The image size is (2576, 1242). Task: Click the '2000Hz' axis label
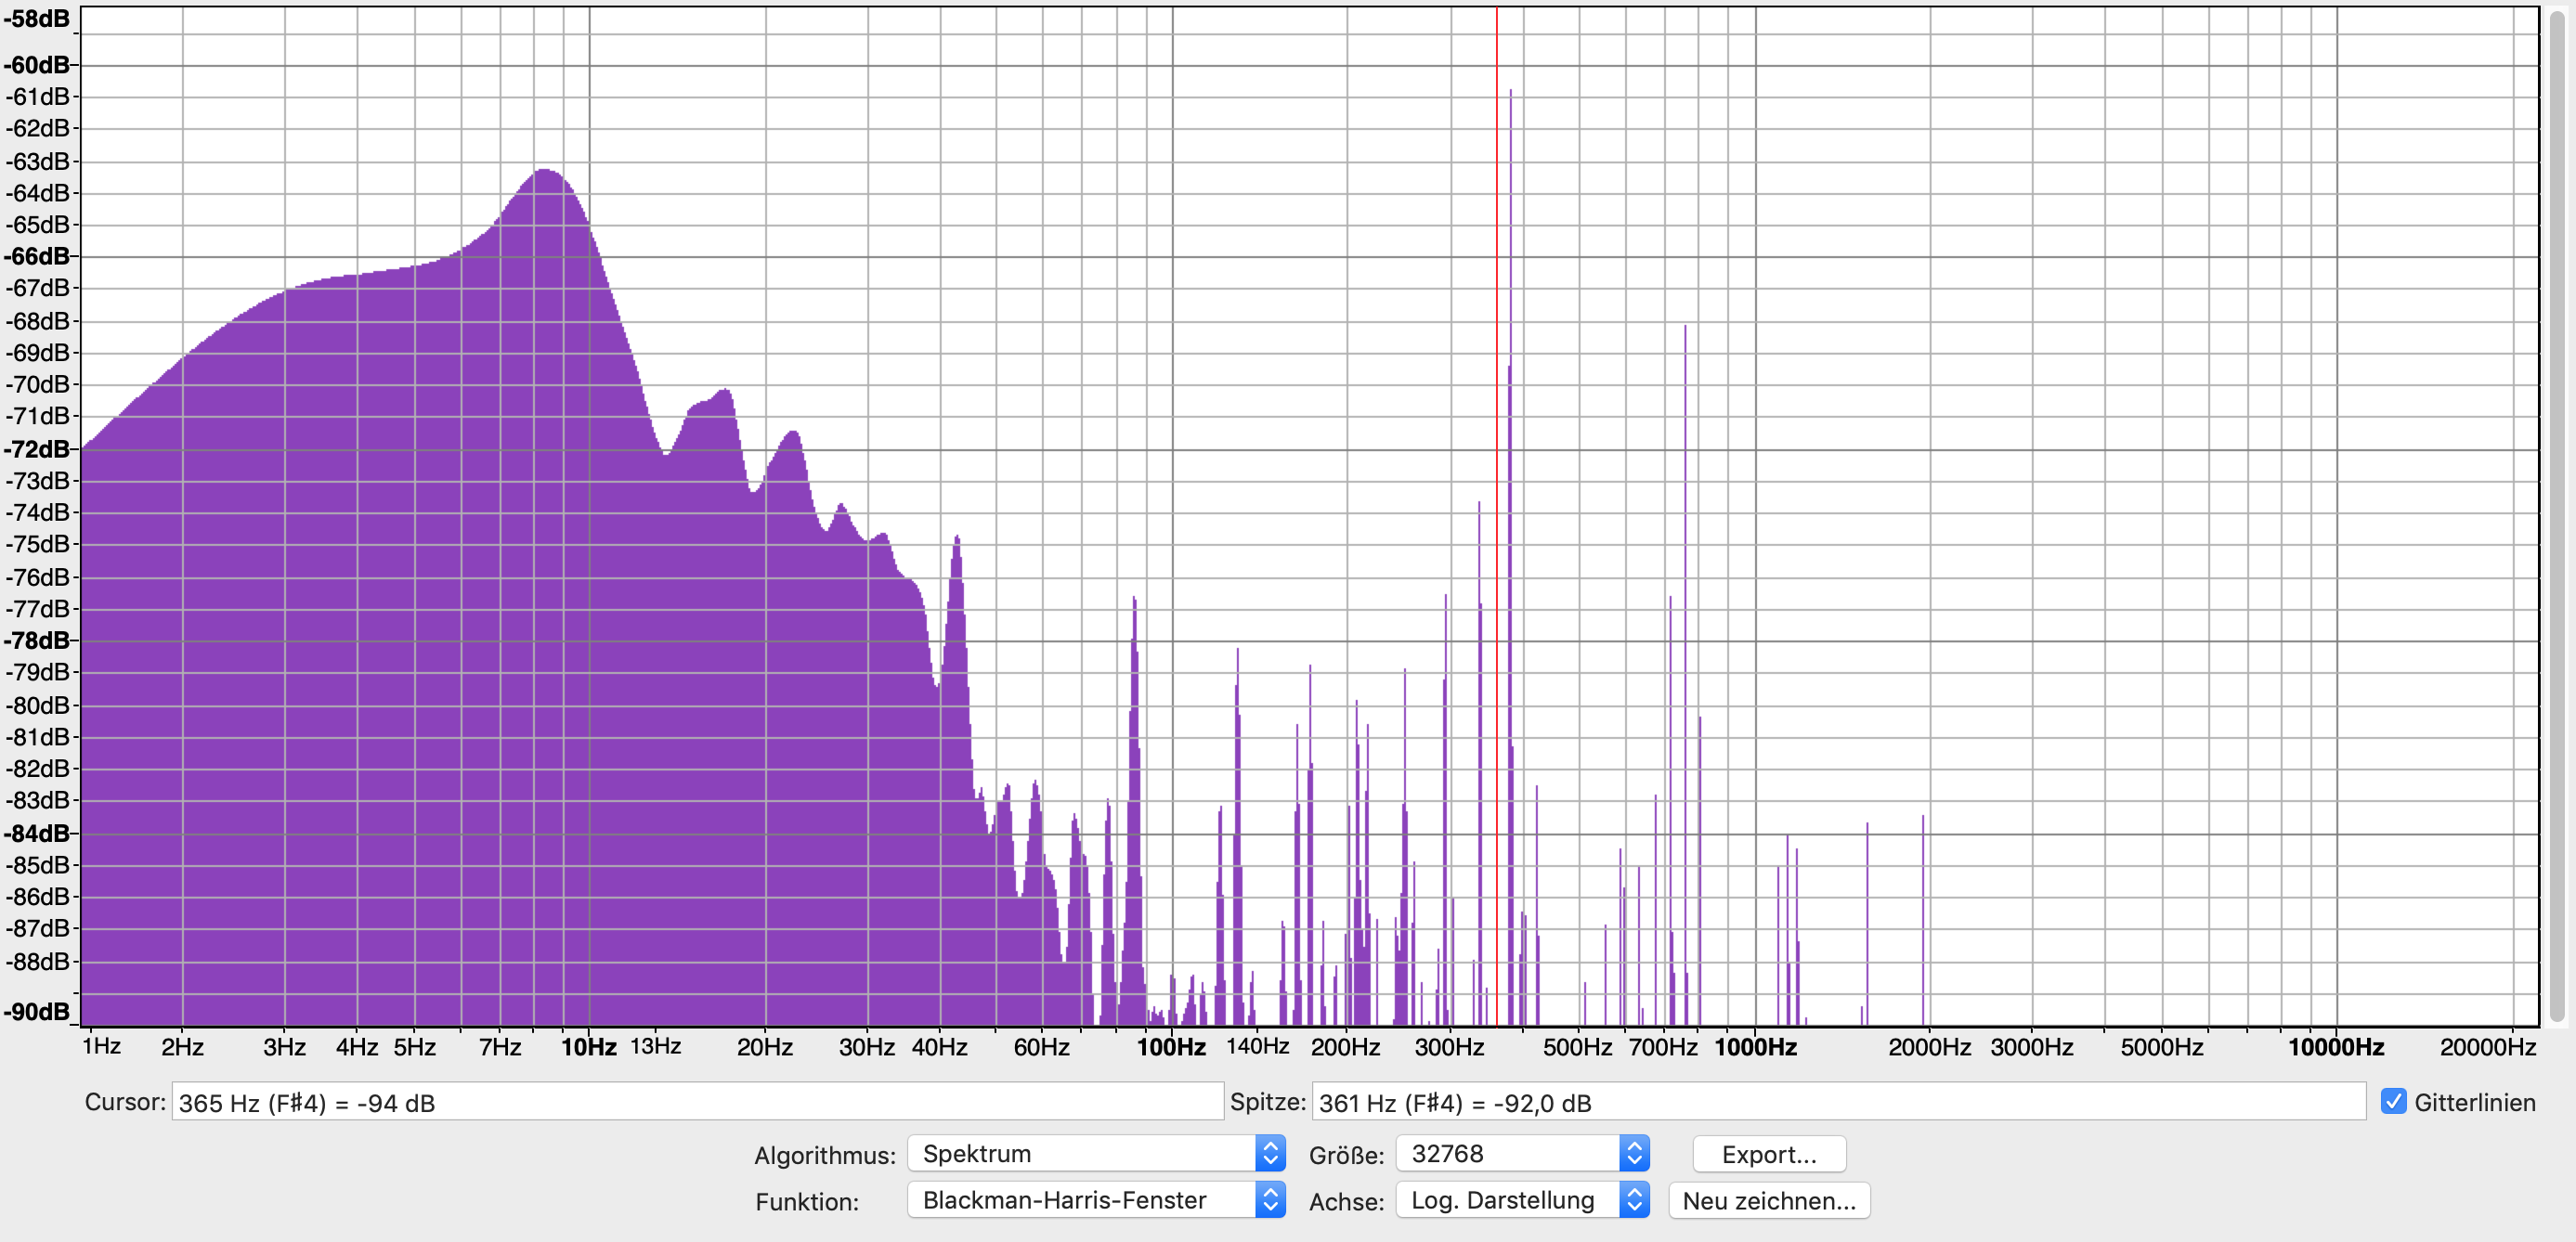[1929, 1047]
